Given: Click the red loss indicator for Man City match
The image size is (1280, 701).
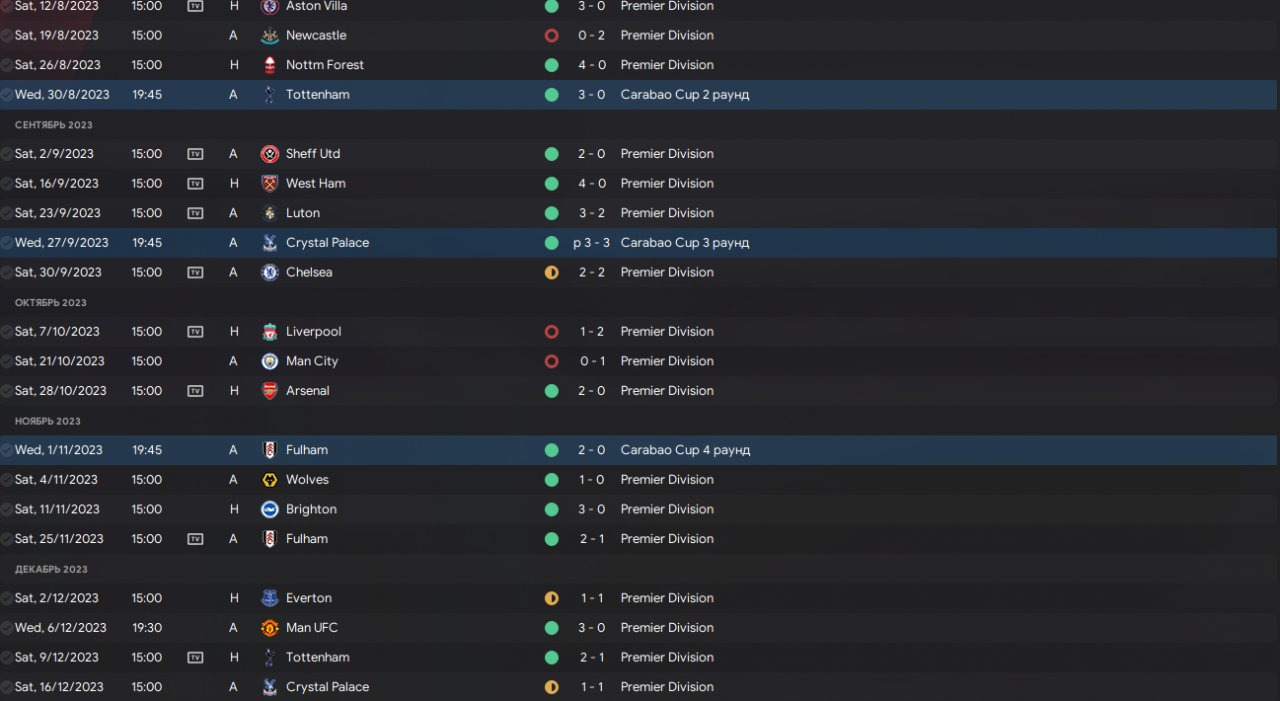Looking at the screenshot, I should tap(551, 361).
